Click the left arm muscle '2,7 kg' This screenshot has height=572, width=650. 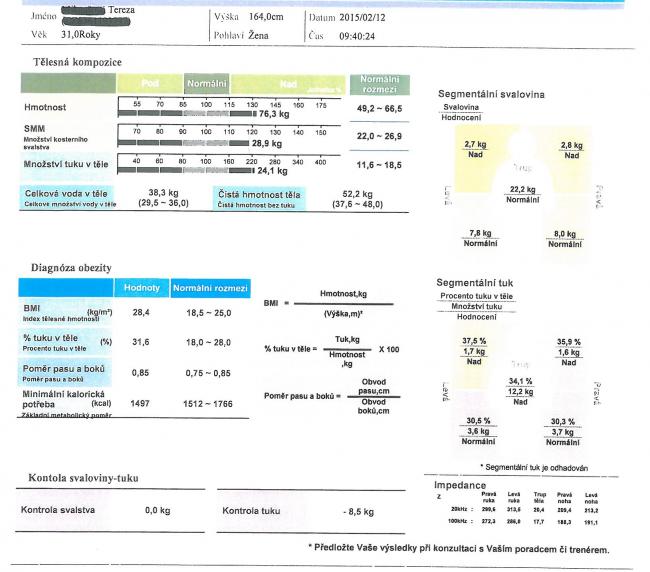pos(475,144)
